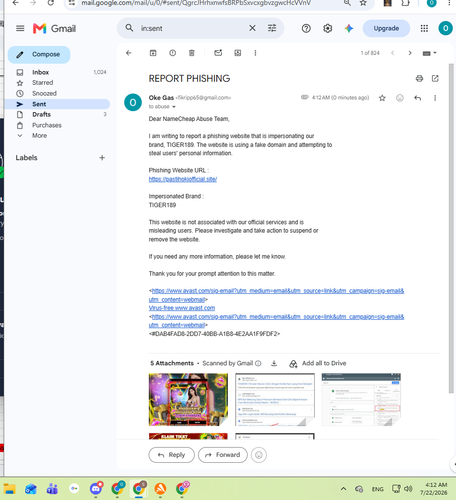Open Gmail Settings gear

328,28
